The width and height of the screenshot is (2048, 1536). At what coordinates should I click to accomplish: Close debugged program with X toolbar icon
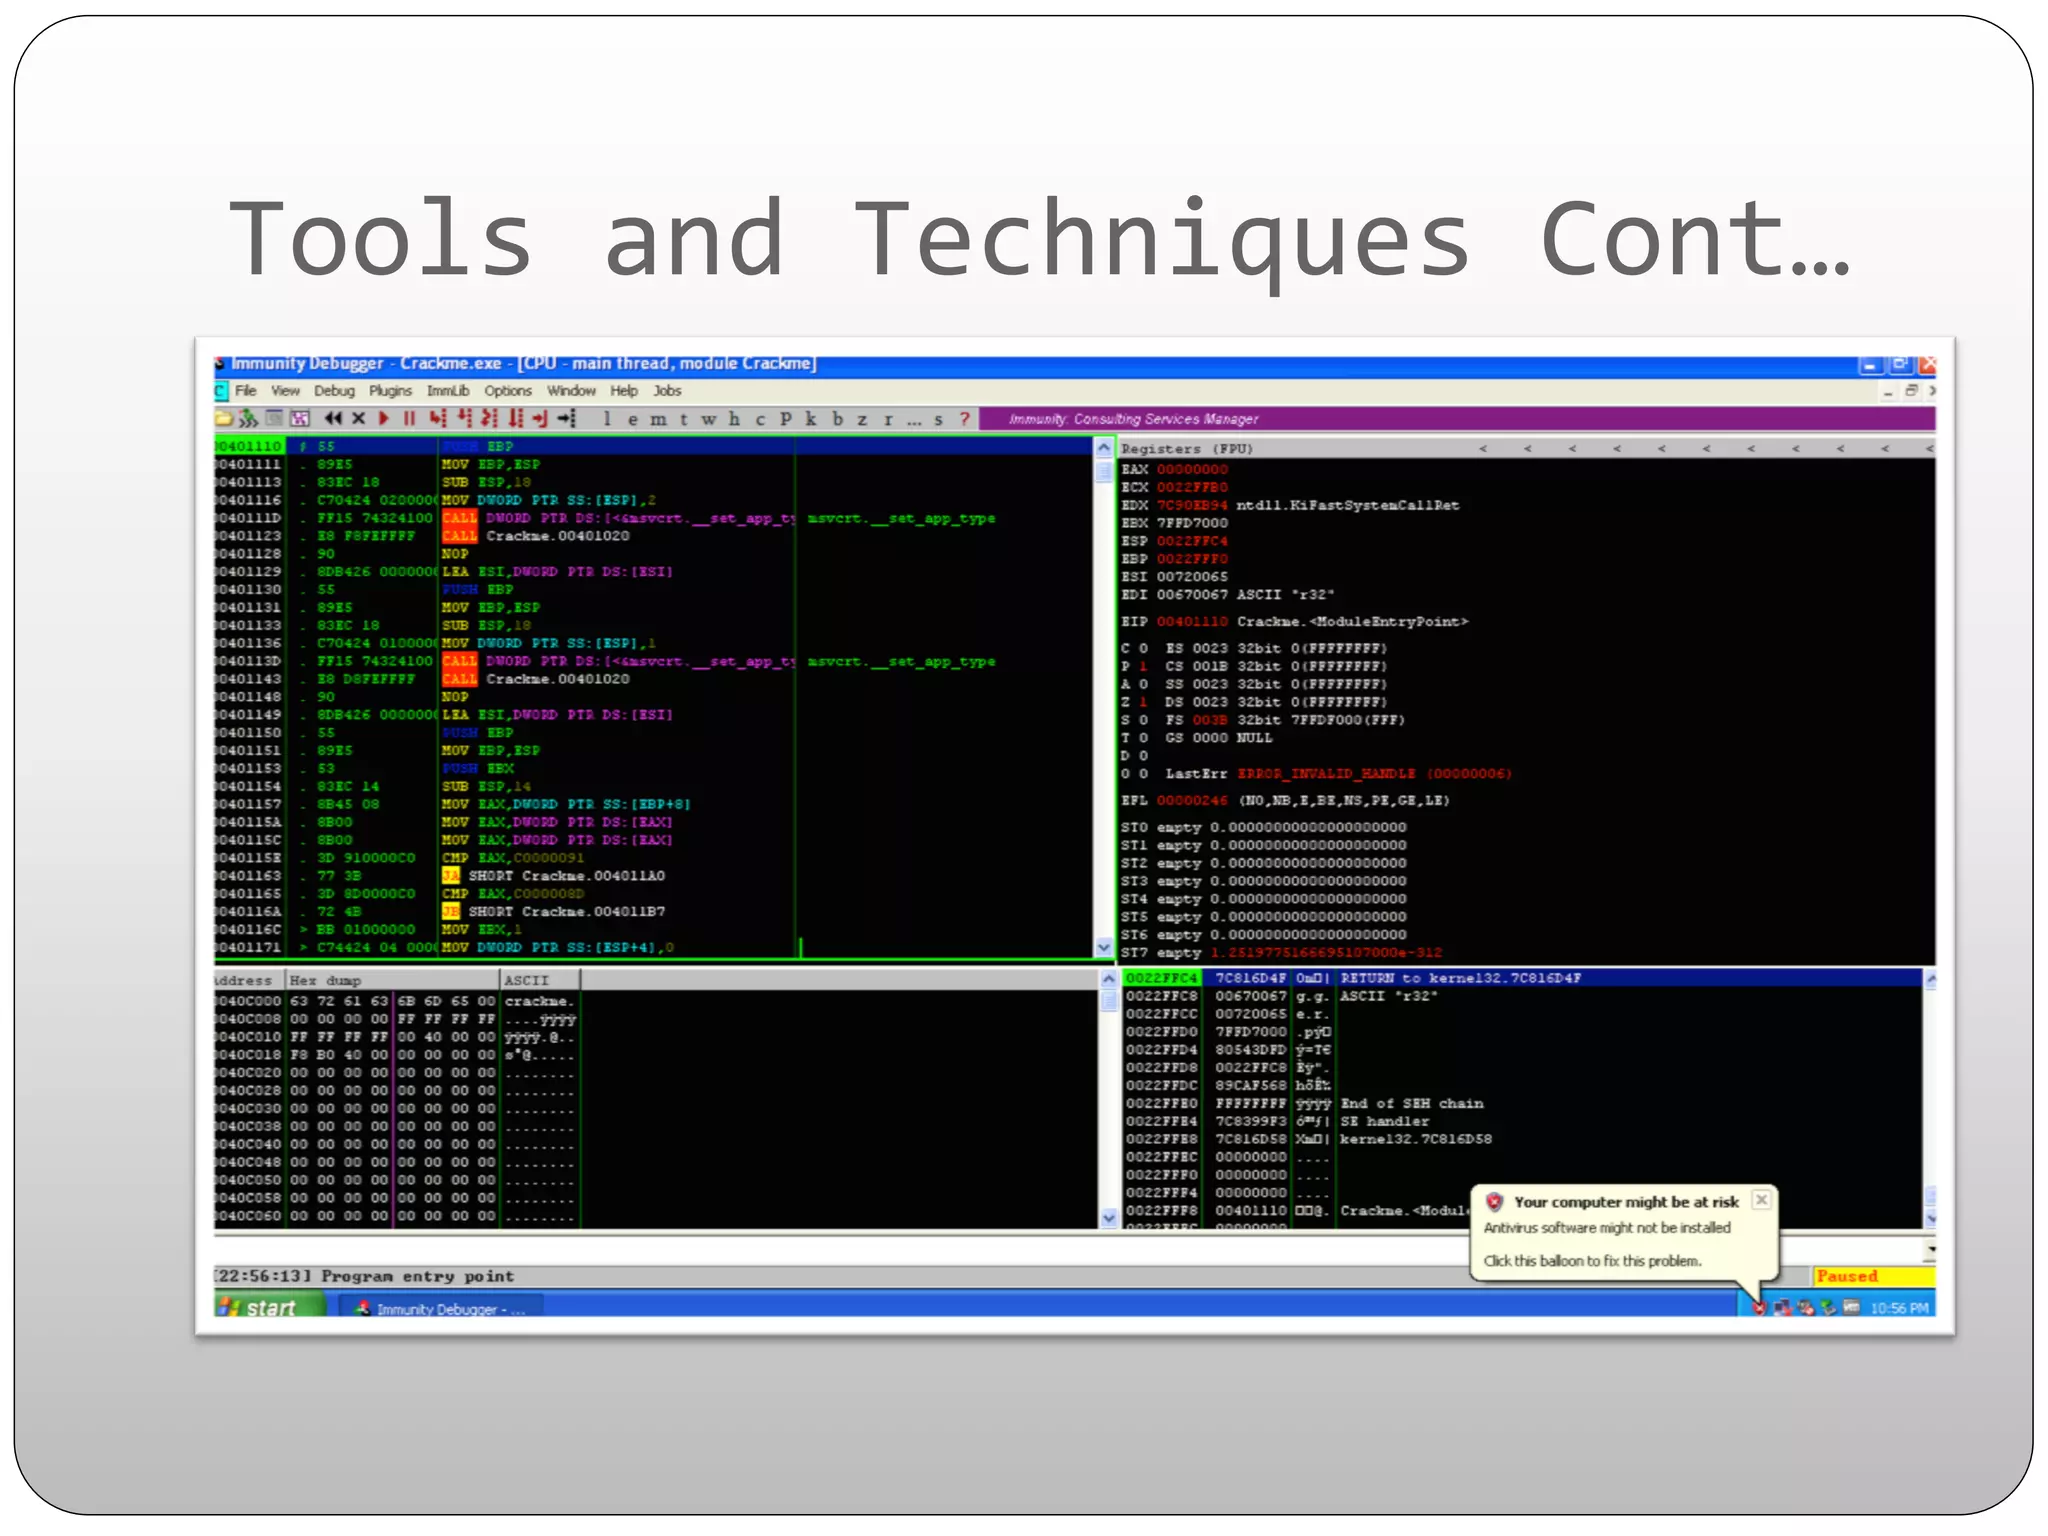(358, 419)
